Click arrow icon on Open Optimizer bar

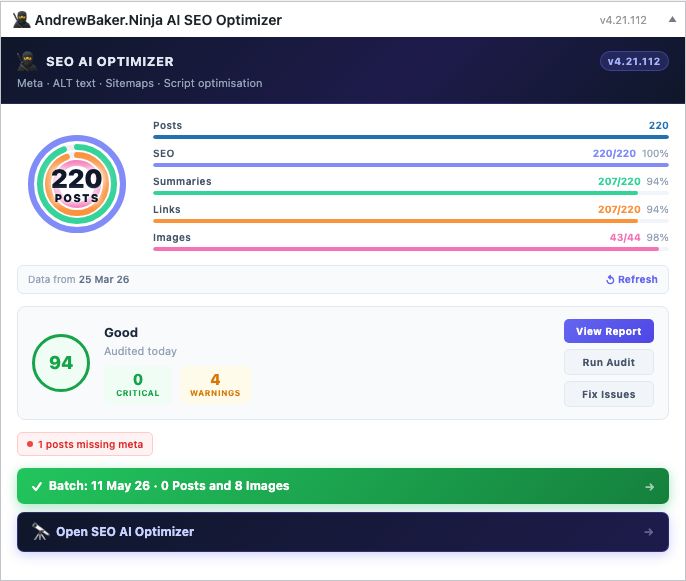649,532
